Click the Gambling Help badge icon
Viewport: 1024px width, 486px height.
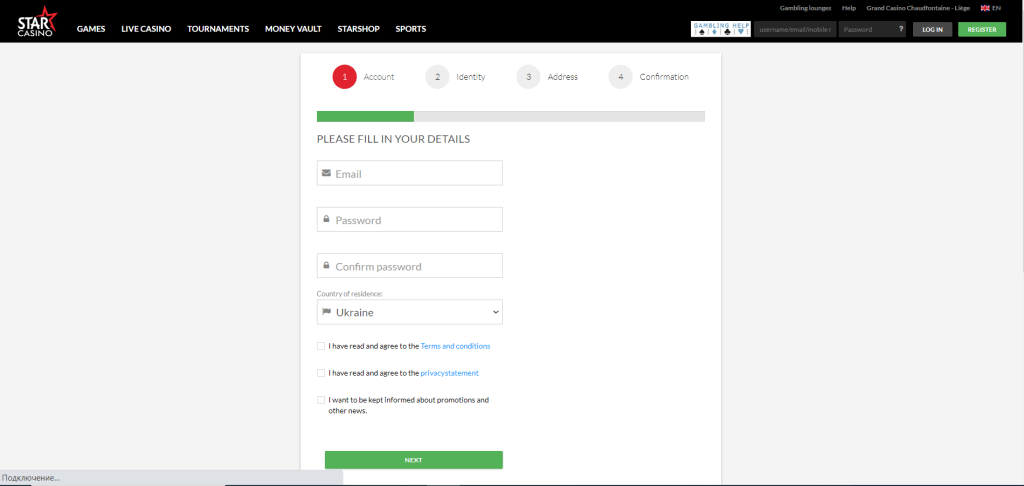point(721,29)
